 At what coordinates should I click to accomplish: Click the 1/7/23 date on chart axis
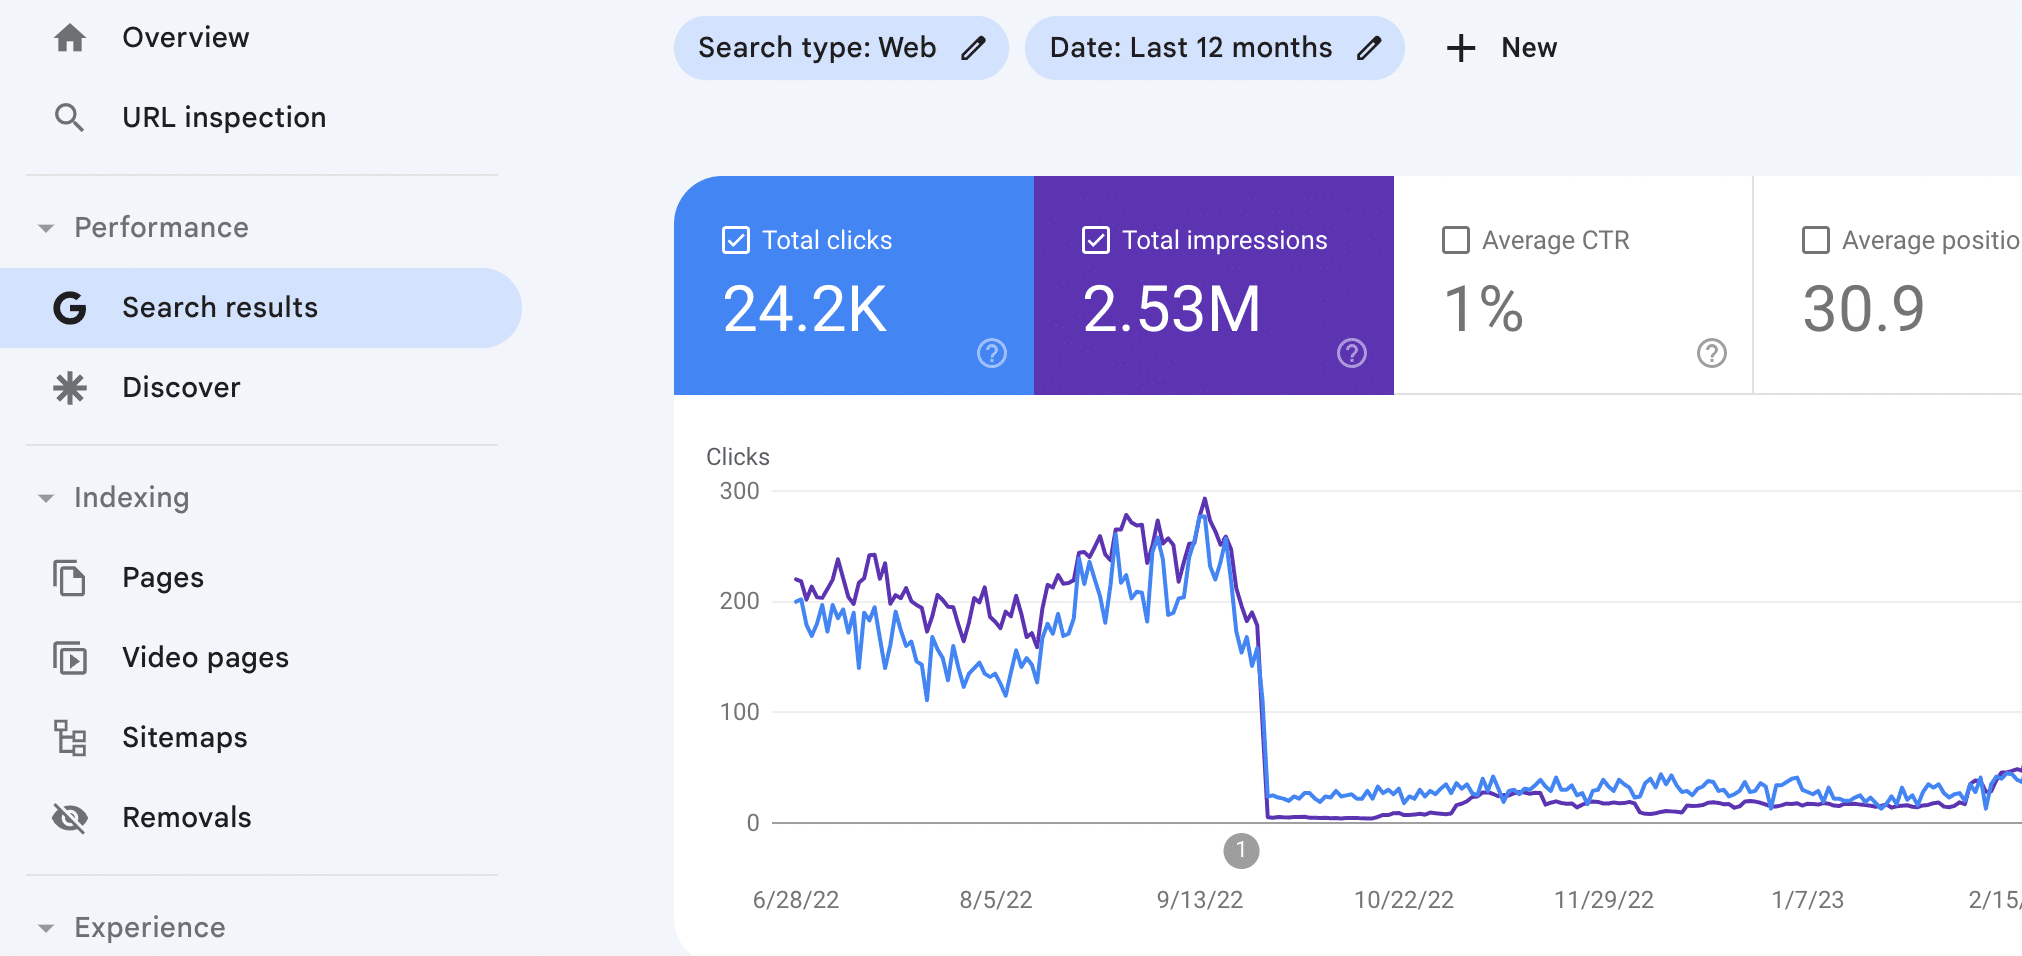click(1808, 900)
